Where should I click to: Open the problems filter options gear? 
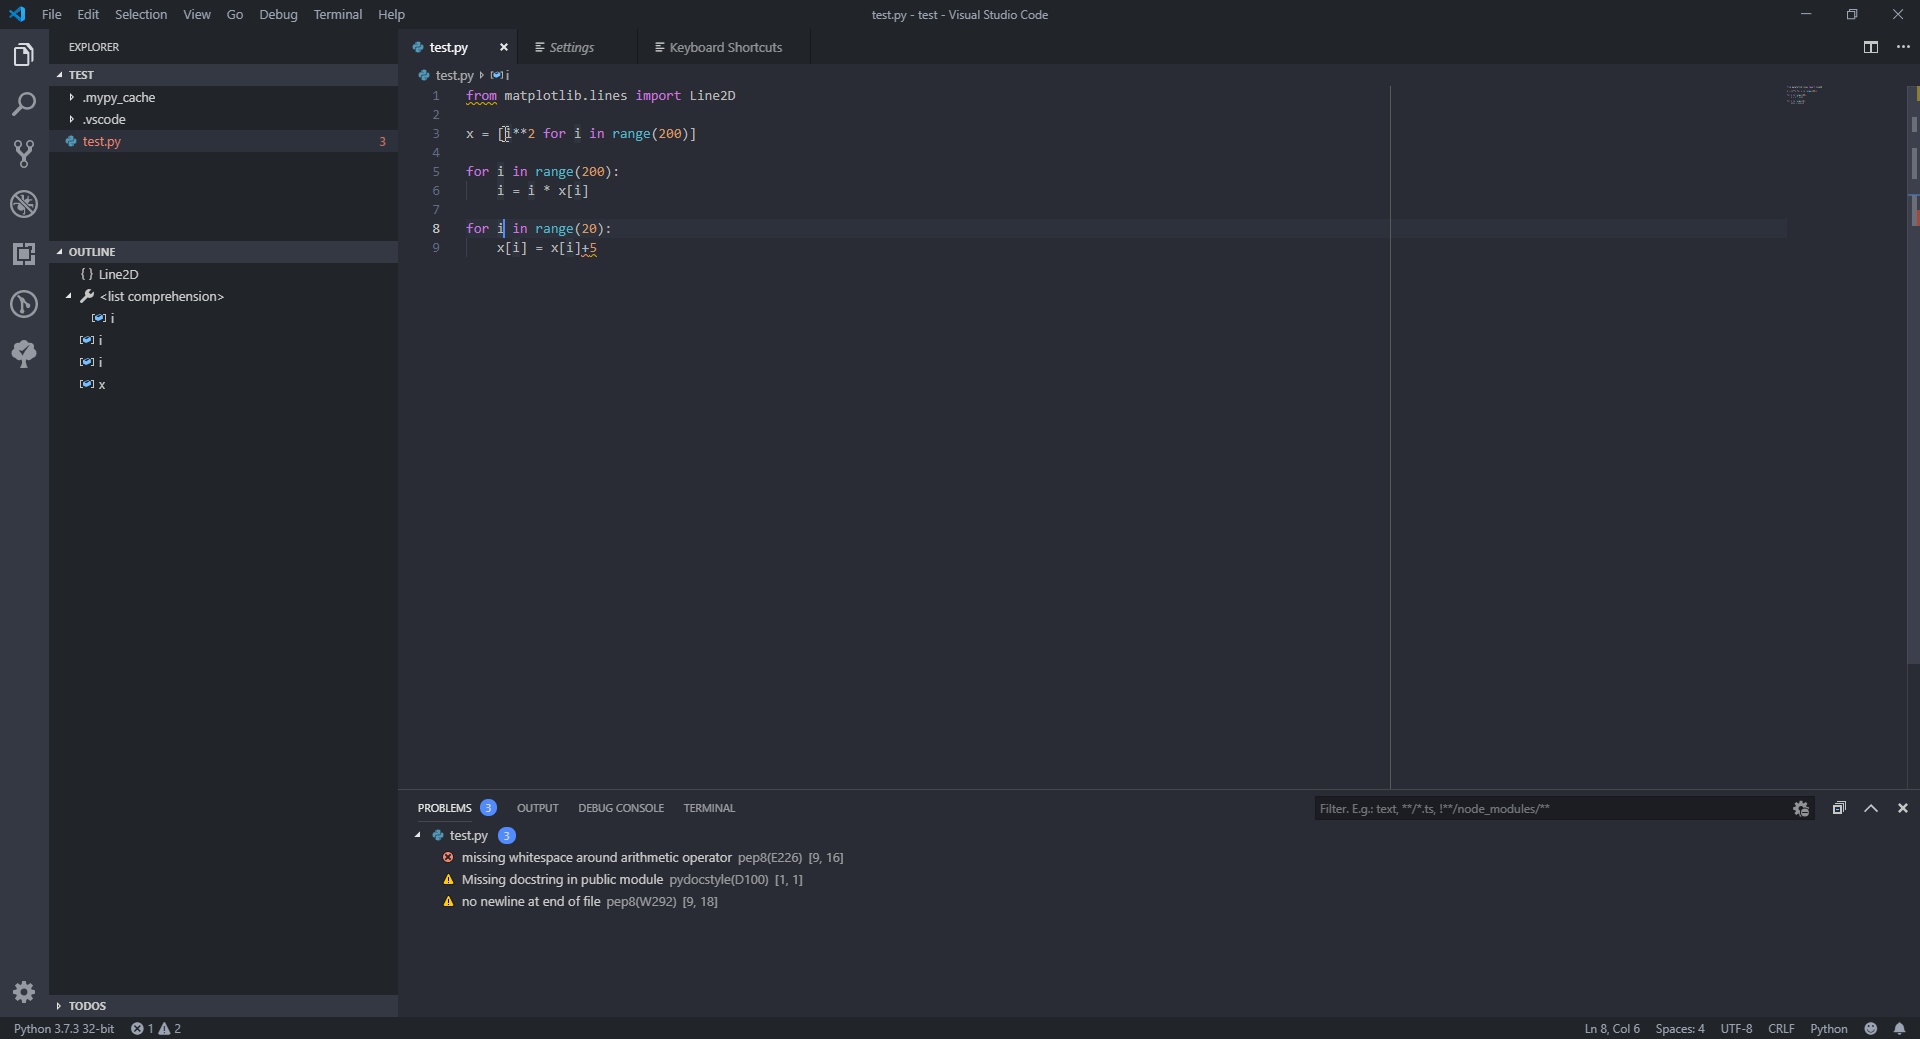[1801, 808]
